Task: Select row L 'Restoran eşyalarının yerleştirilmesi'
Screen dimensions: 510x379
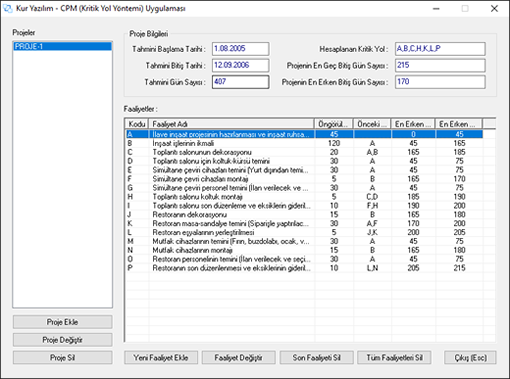Action: (304, 232)
